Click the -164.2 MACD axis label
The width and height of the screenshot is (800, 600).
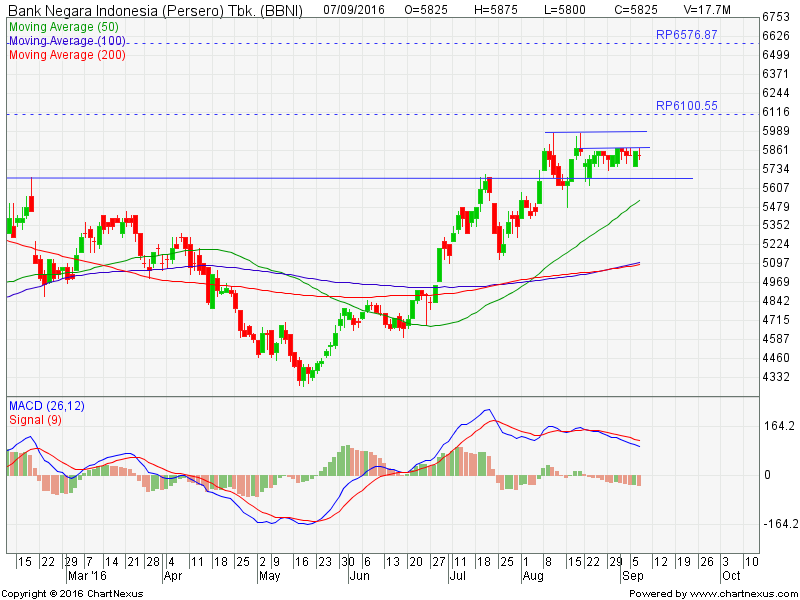(779, 524)
